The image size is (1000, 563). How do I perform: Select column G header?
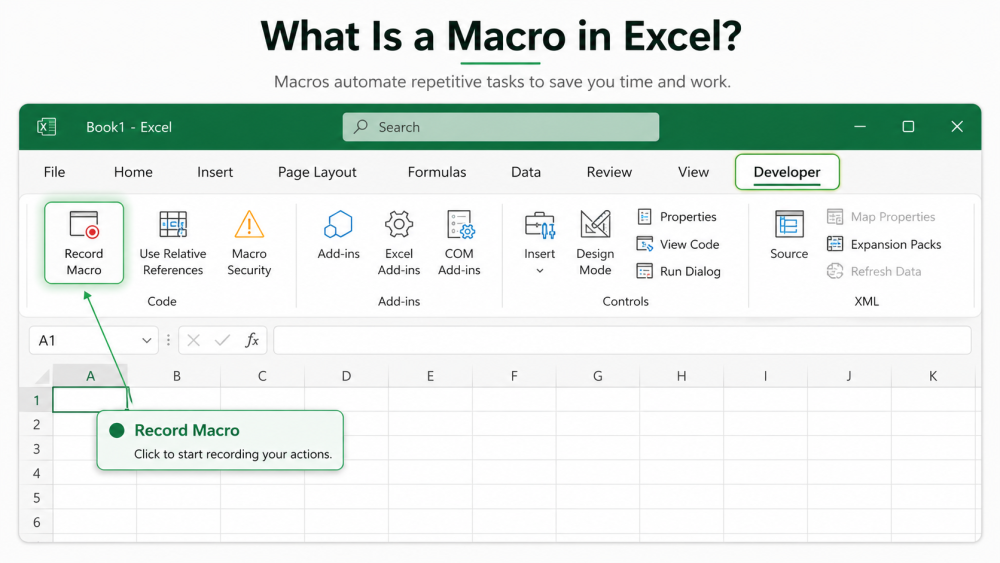point(598,376)
